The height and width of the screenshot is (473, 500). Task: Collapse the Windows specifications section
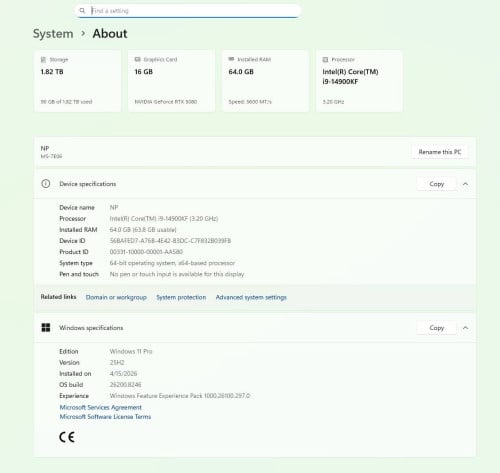click(465, 328)
